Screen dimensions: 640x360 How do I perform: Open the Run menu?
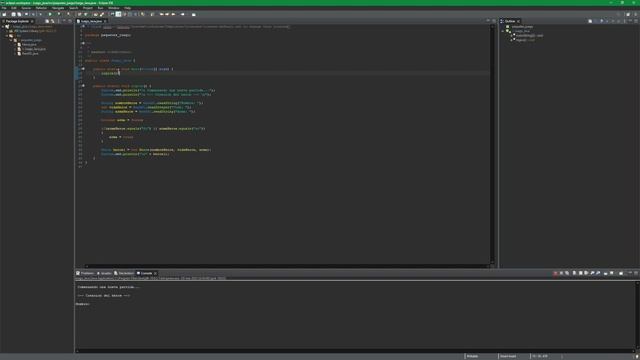[x=100, y=8]
